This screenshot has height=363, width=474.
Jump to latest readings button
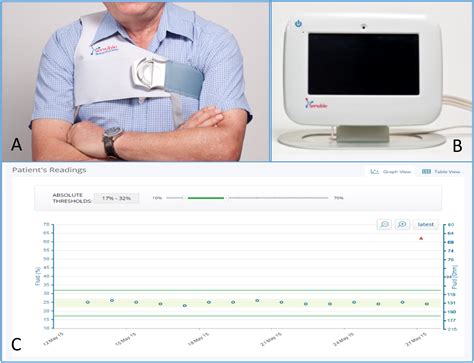pos(426,224)
